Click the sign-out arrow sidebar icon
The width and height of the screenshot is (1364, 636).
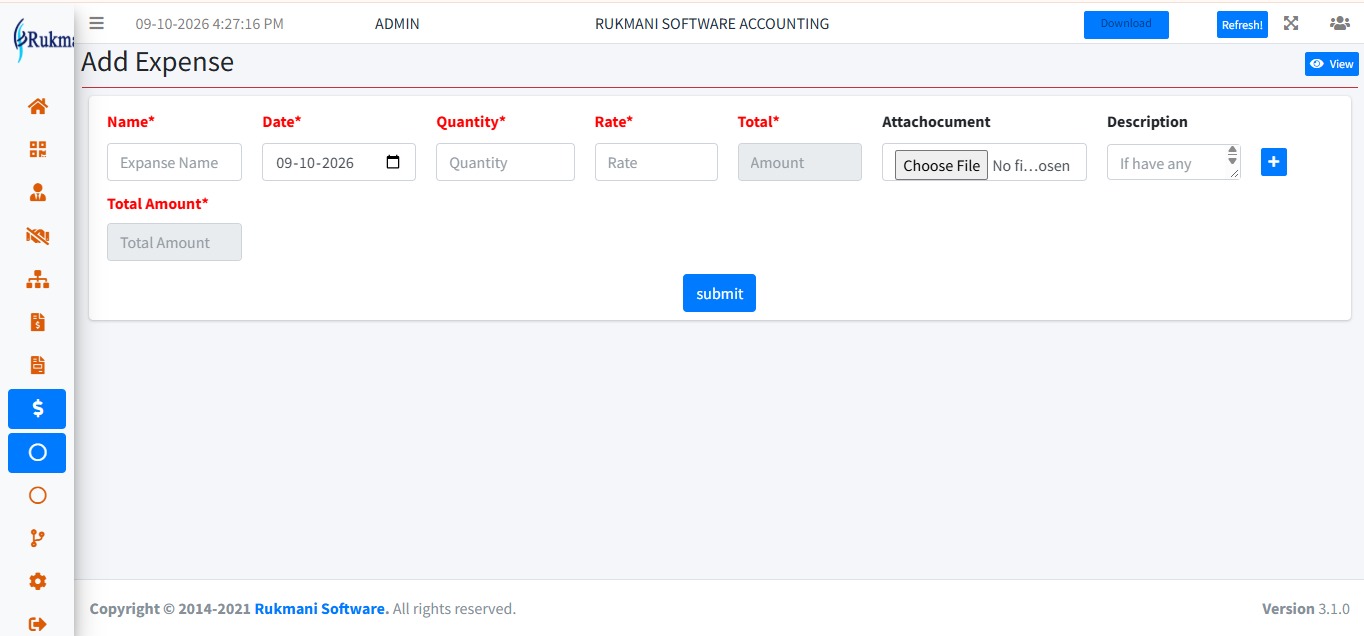(37, 624)
